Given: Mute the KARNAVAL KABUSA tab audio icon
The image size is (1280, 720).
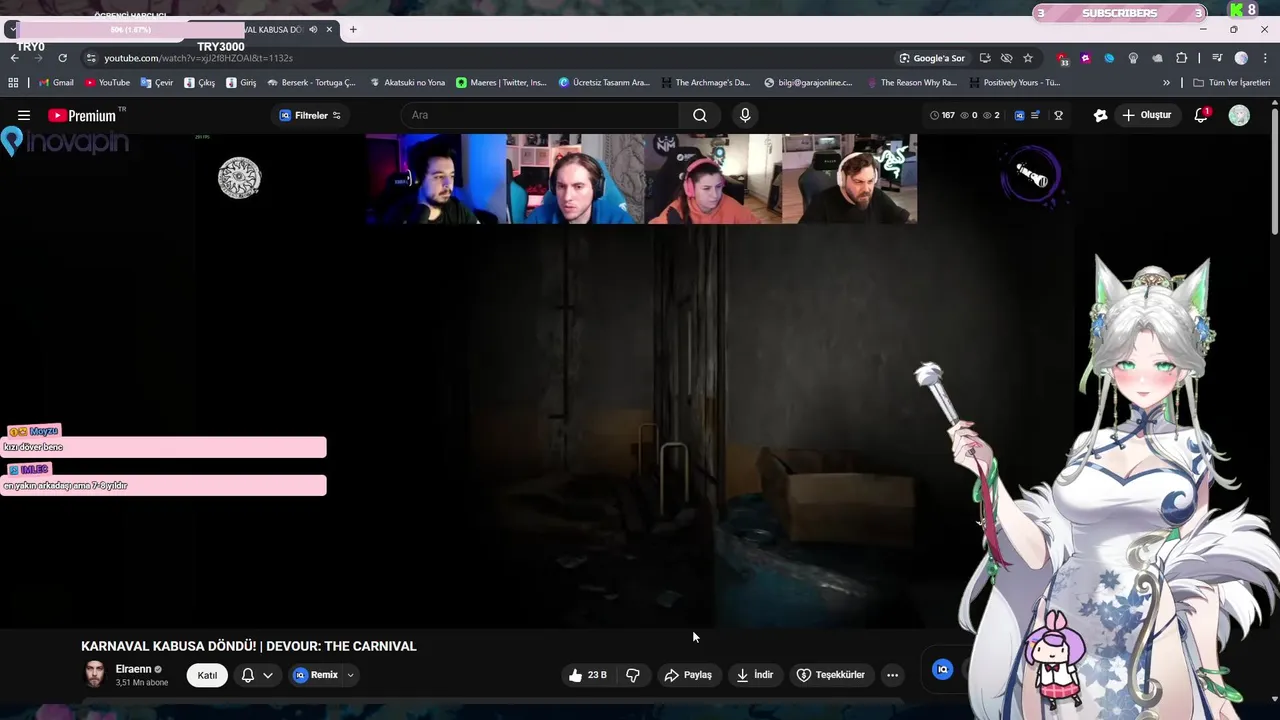Looking at the screenshot, I should [313, 30].
